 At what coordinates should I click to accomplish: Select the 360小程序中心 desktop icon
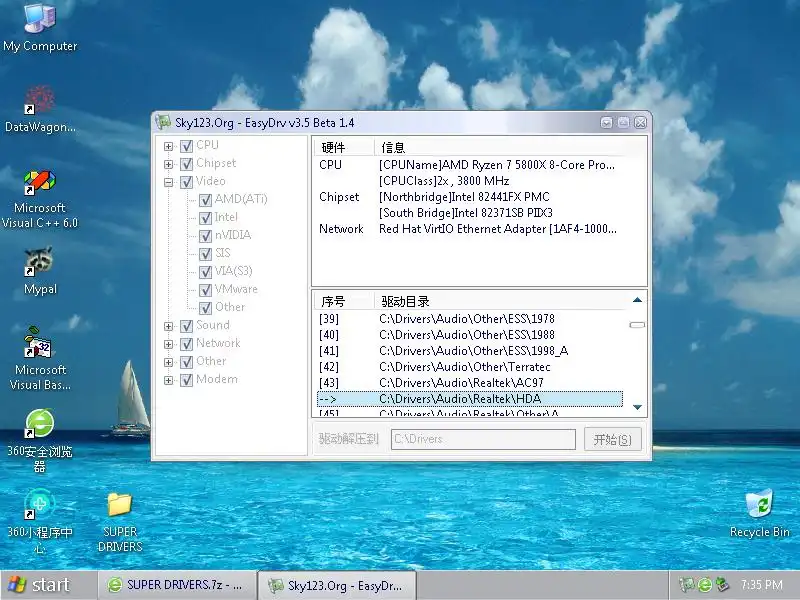(x=40, y=520)
